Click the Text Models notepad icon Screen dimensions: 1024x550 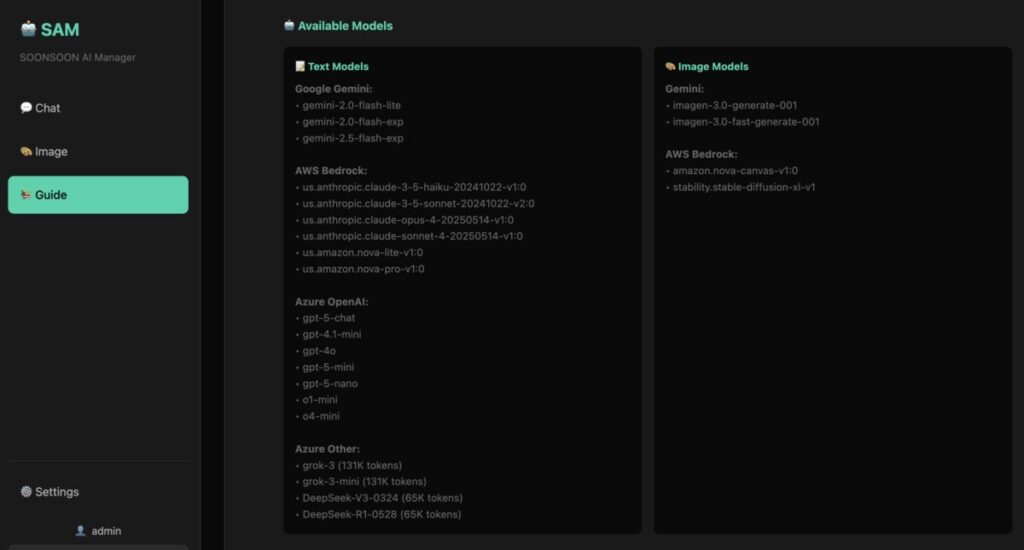click(300, 66)
